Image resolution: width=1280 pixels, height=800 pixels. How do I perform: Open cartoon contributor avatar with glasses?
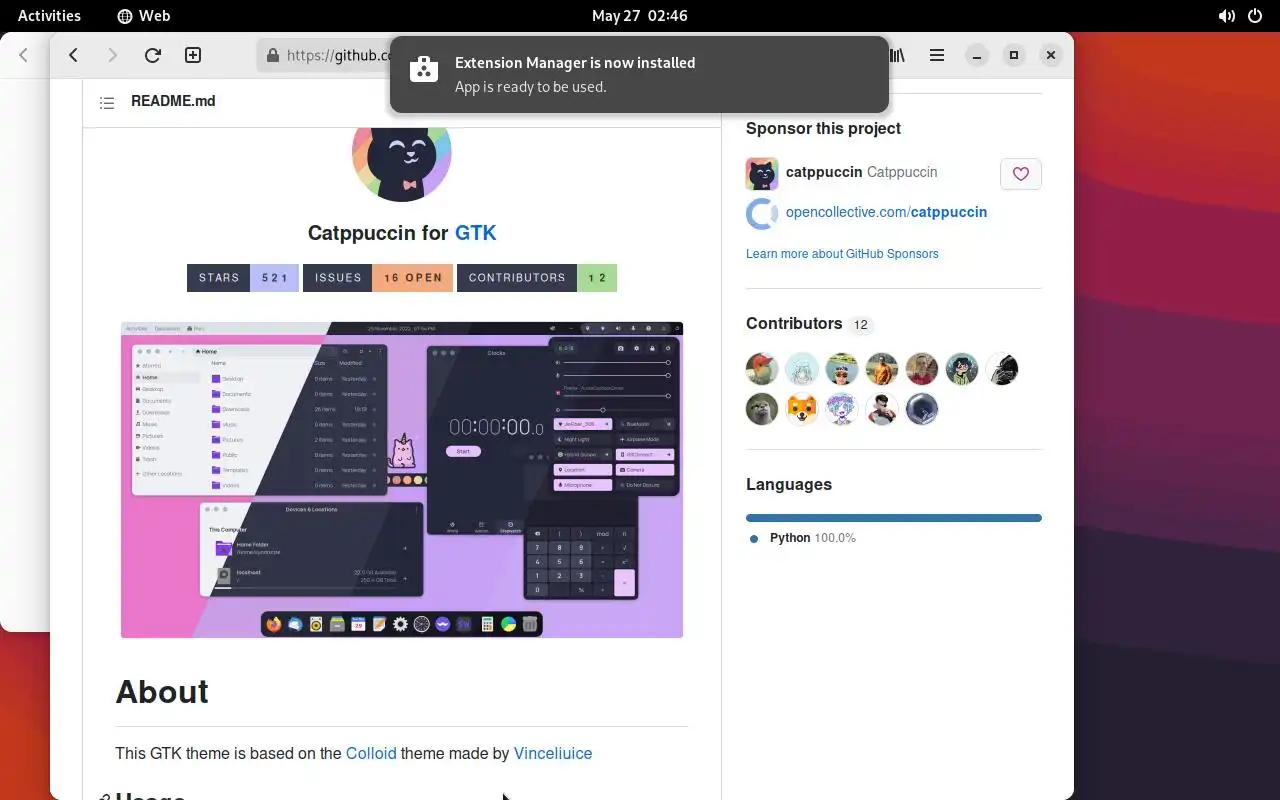pos(962,369)
